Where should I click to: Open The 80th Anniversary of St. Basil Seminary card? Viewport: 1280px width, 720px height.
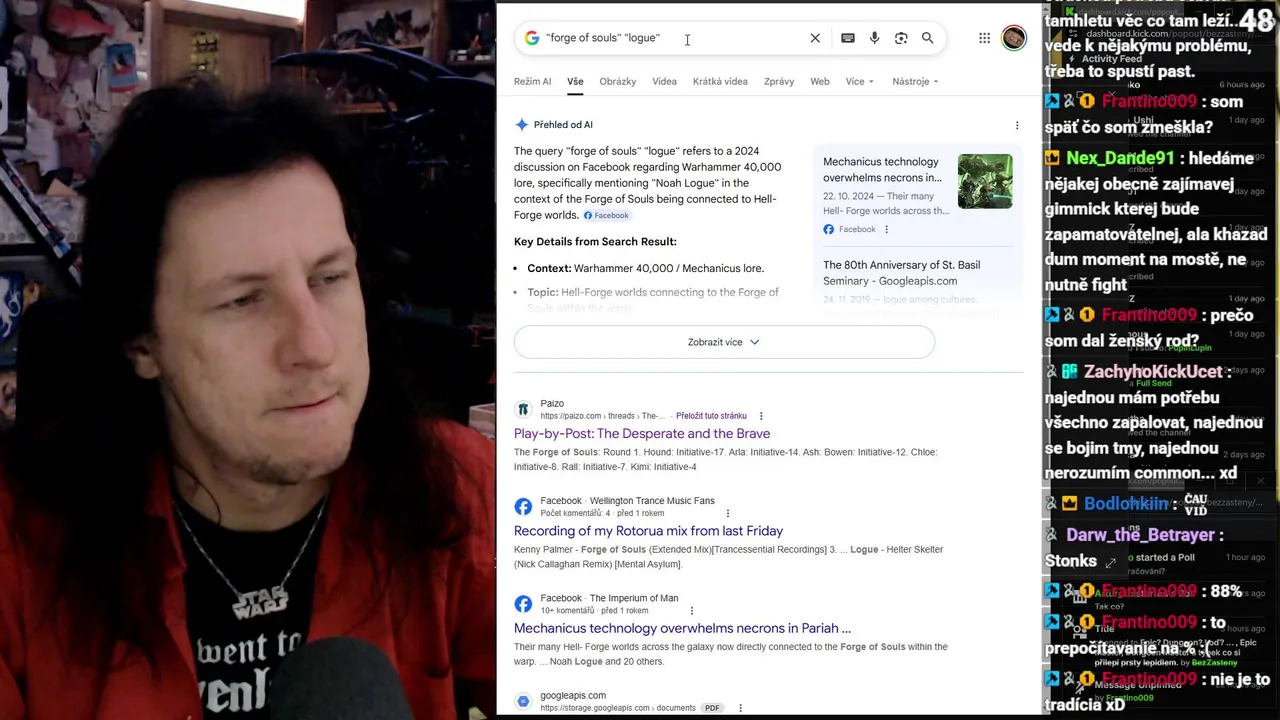coord(901,273)
